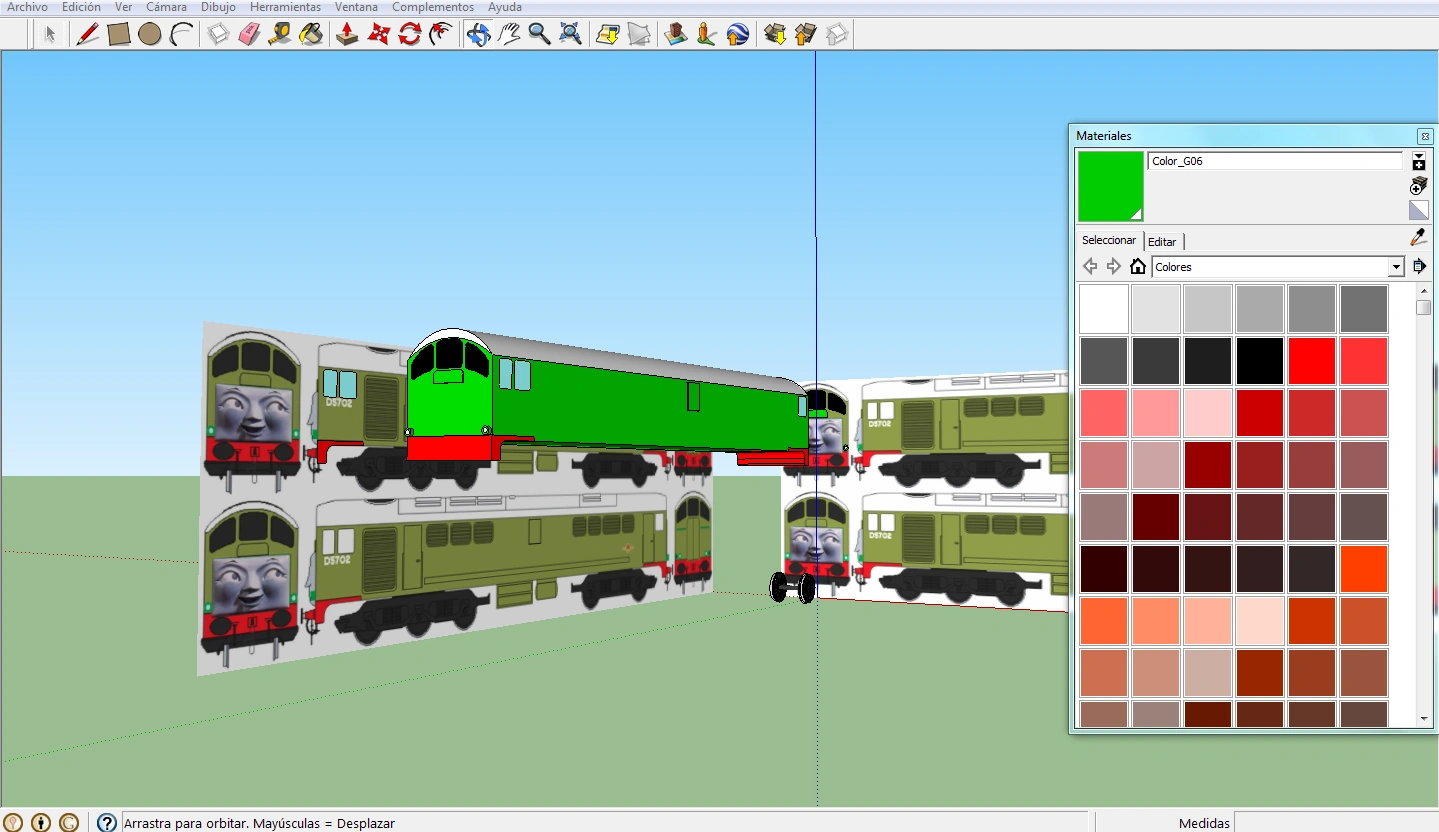This screenshot has height=832, width=1439.
Task: Activate the Tape Measure tool
Action: pos(280,33)
